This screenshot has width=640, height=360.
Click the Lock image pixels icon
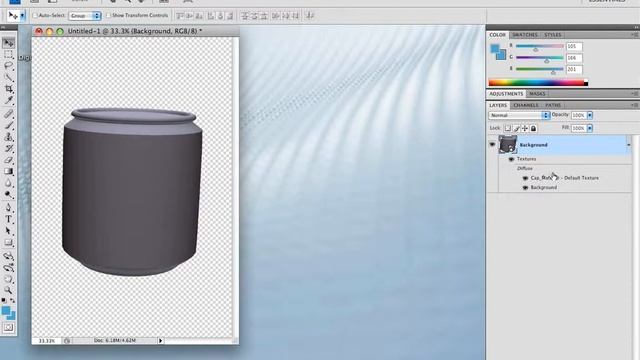(516, 128)
